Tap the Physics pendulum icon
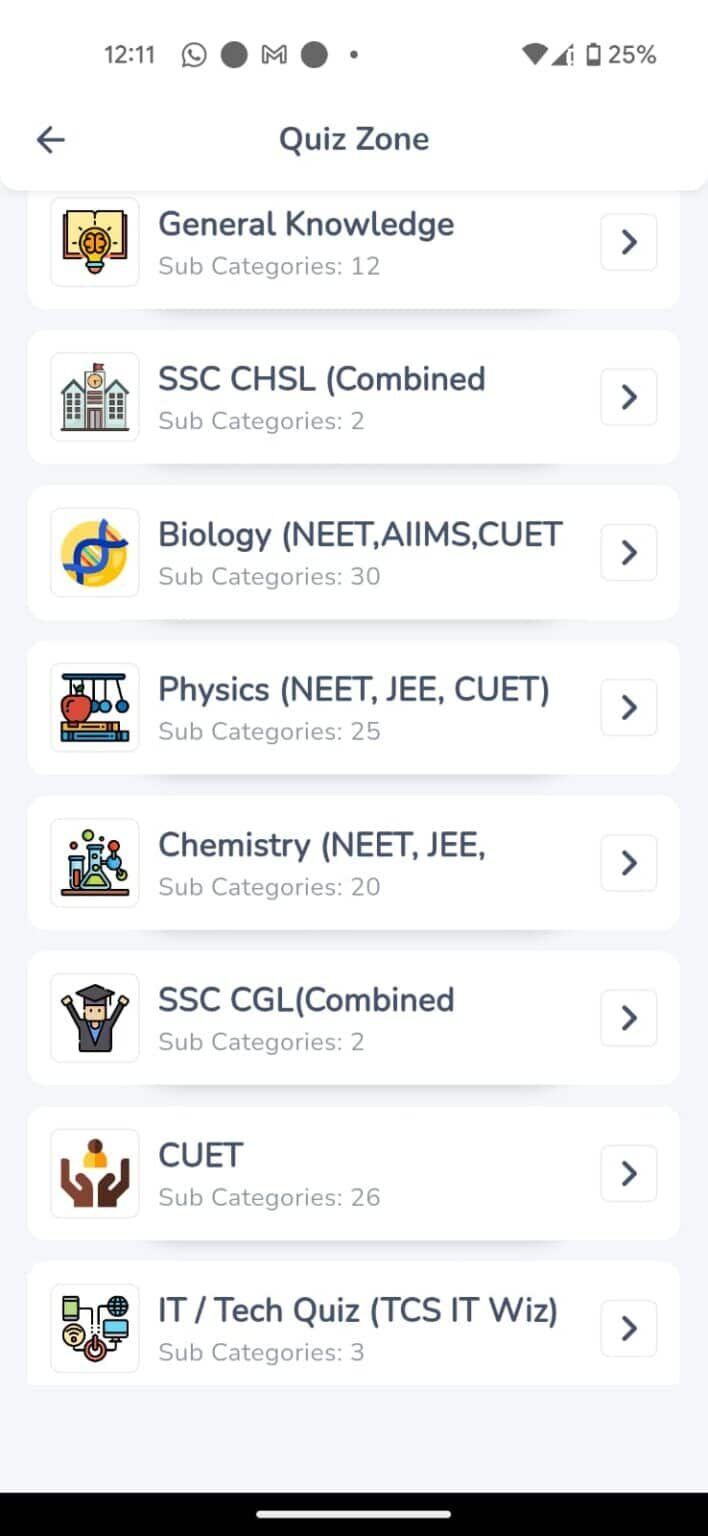 coord(94,707)
